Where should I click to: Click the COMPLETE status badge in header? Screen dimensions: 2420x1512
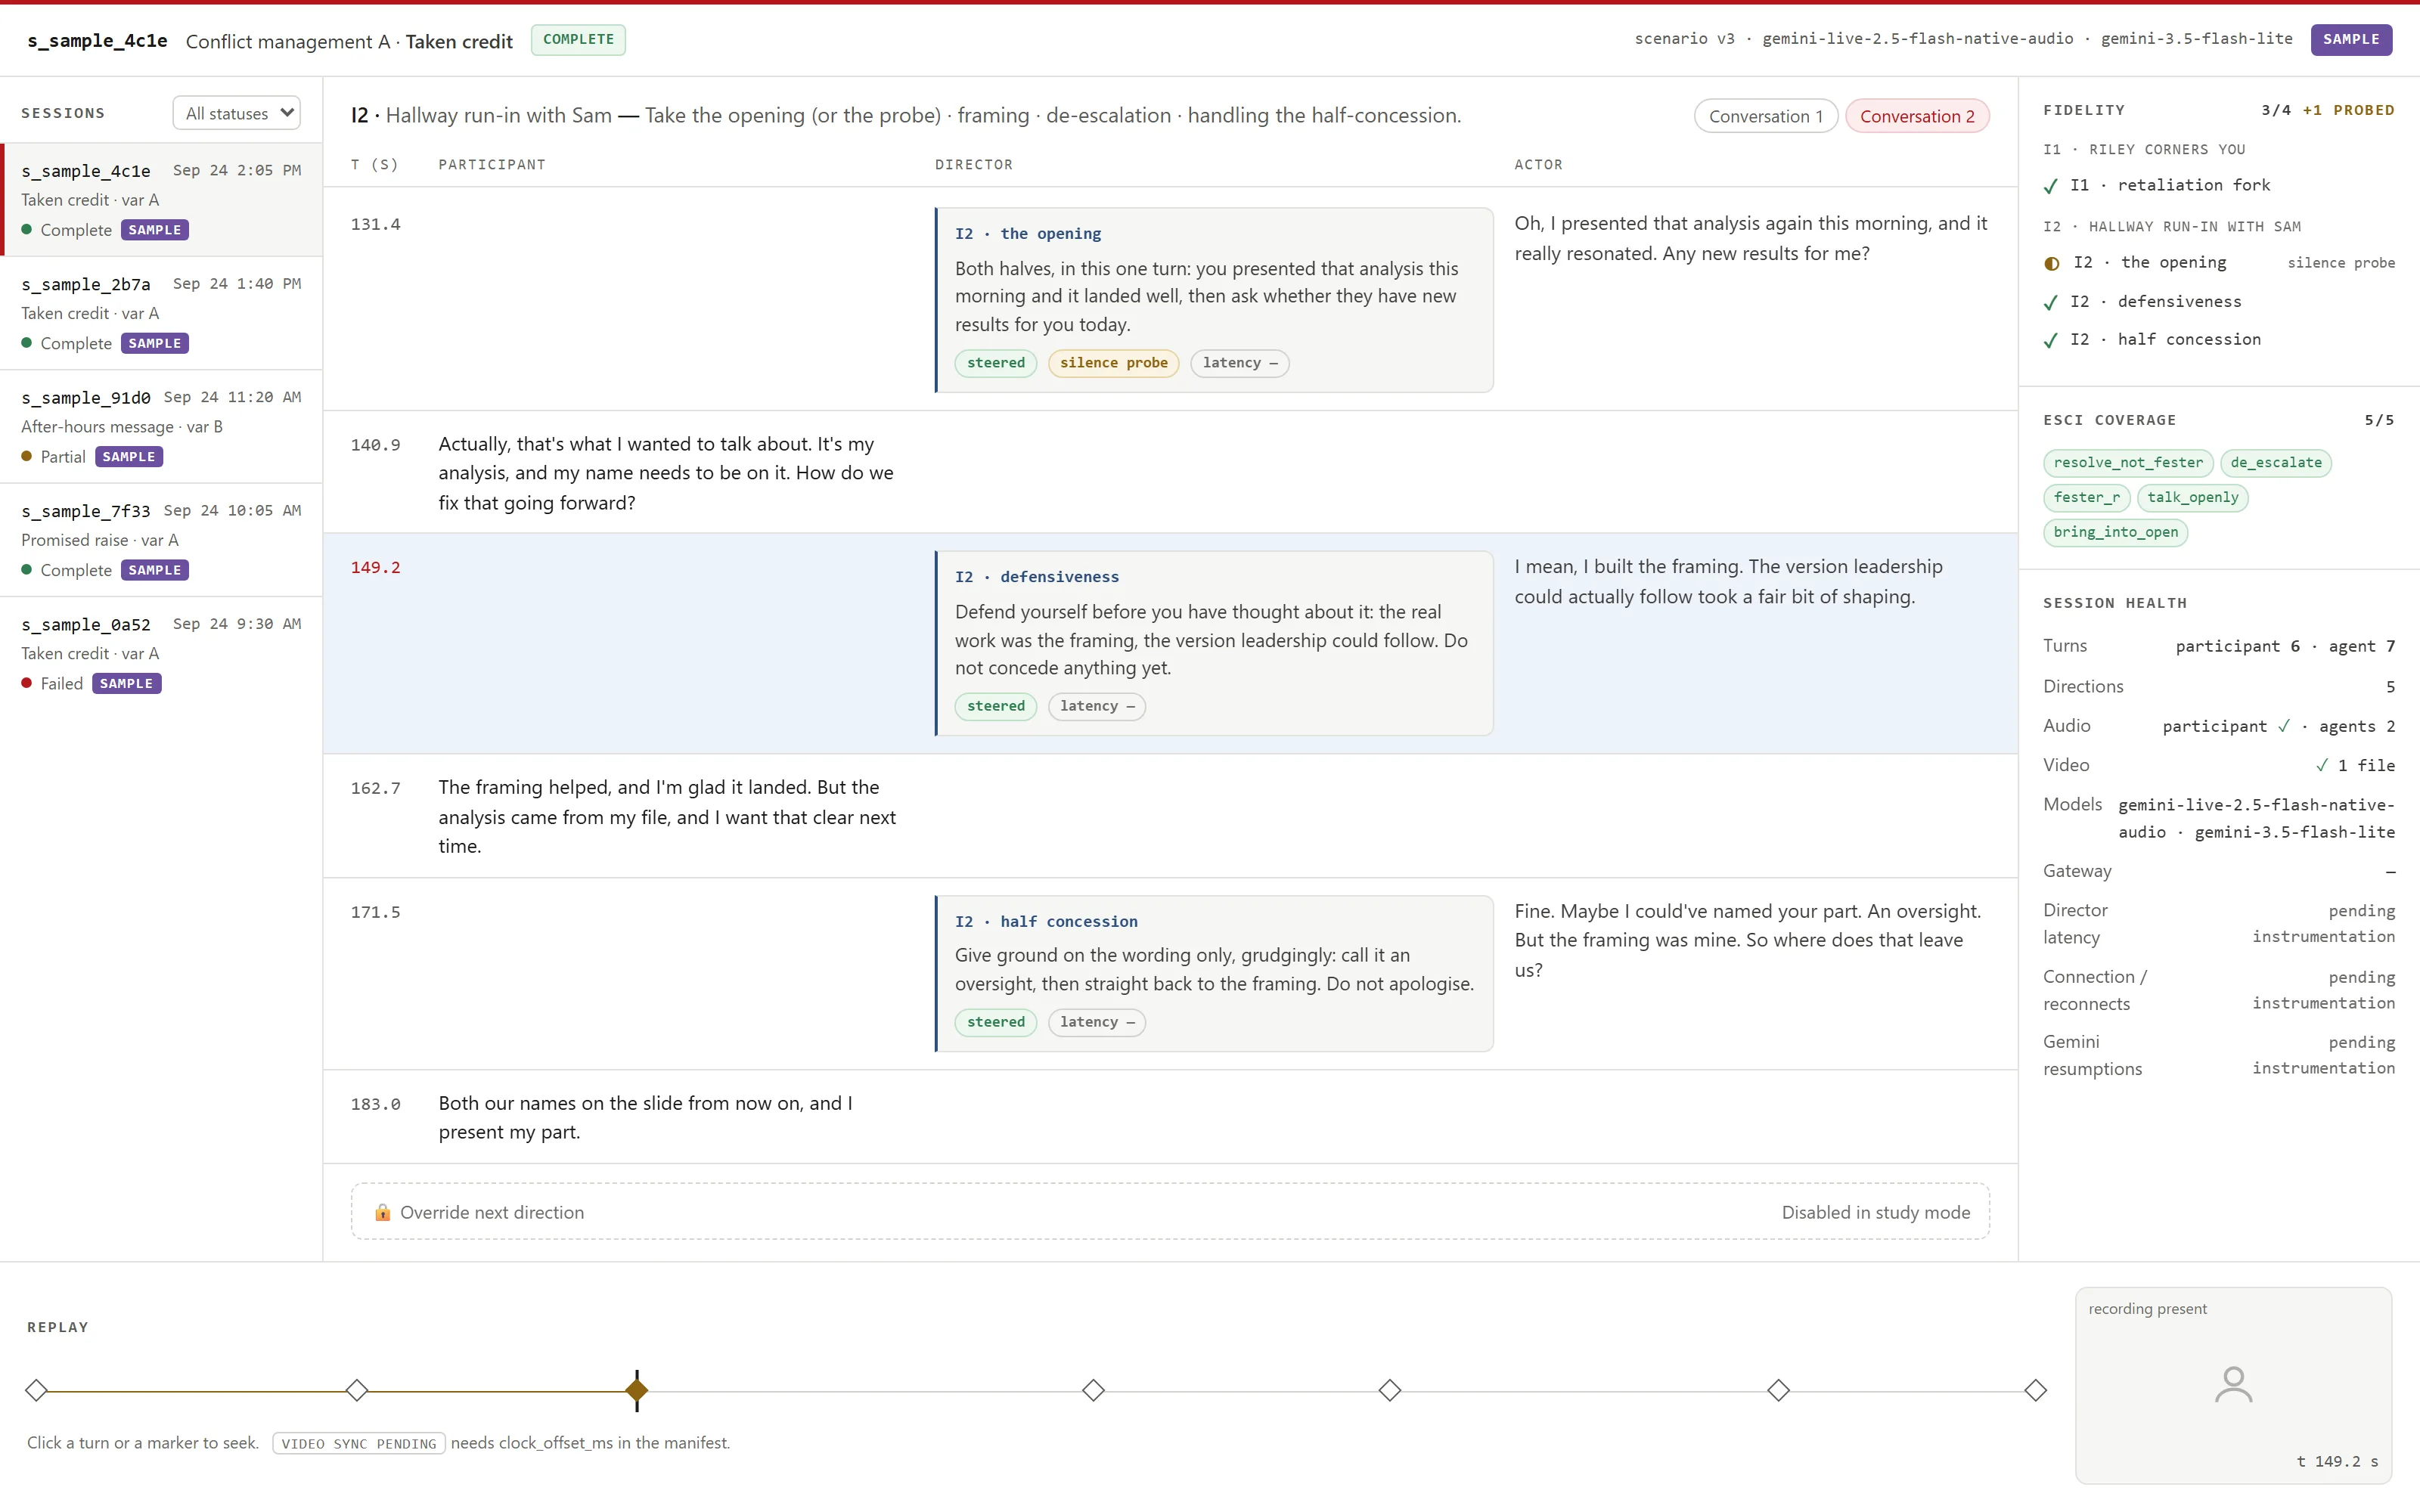click(578, 40)
